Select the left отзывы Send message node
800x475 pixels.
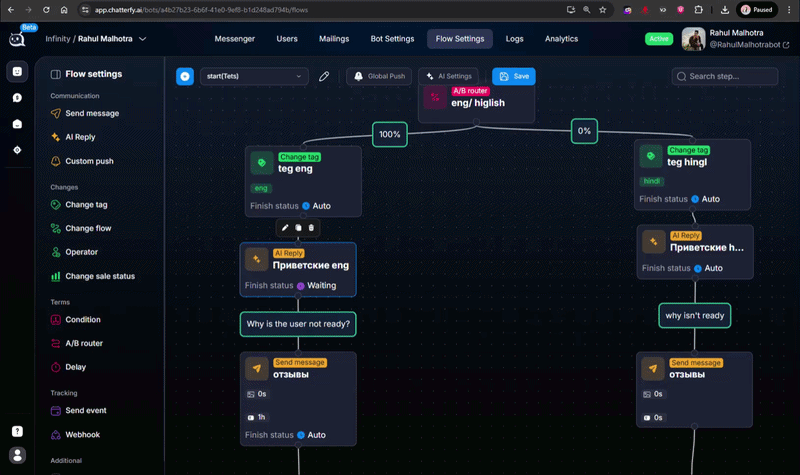point(298,399)
